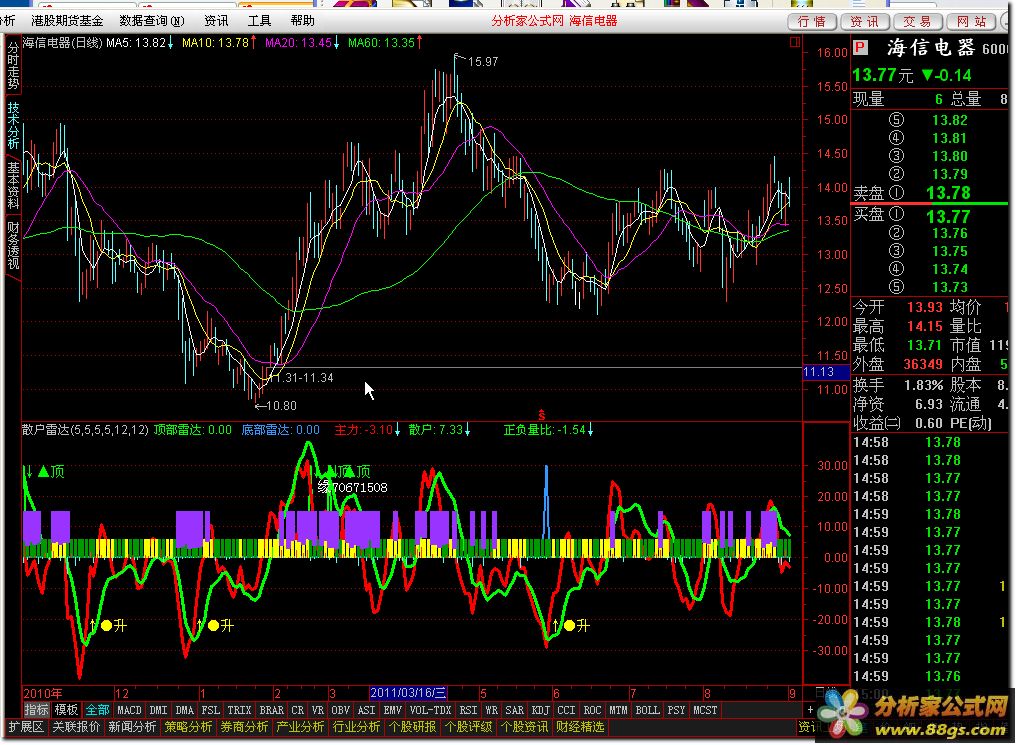Choose the TRIX indicator

pyautogui.click(x=239, y=710)
